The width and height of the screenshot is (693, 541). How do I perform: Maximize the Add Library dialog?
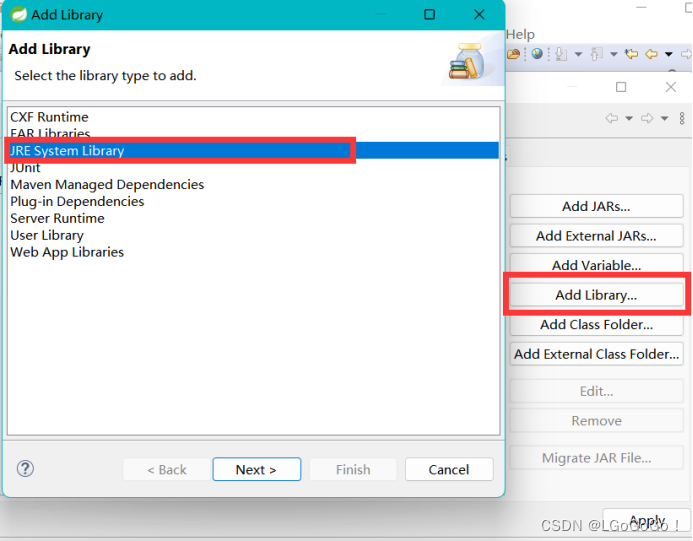coord(430,15)
